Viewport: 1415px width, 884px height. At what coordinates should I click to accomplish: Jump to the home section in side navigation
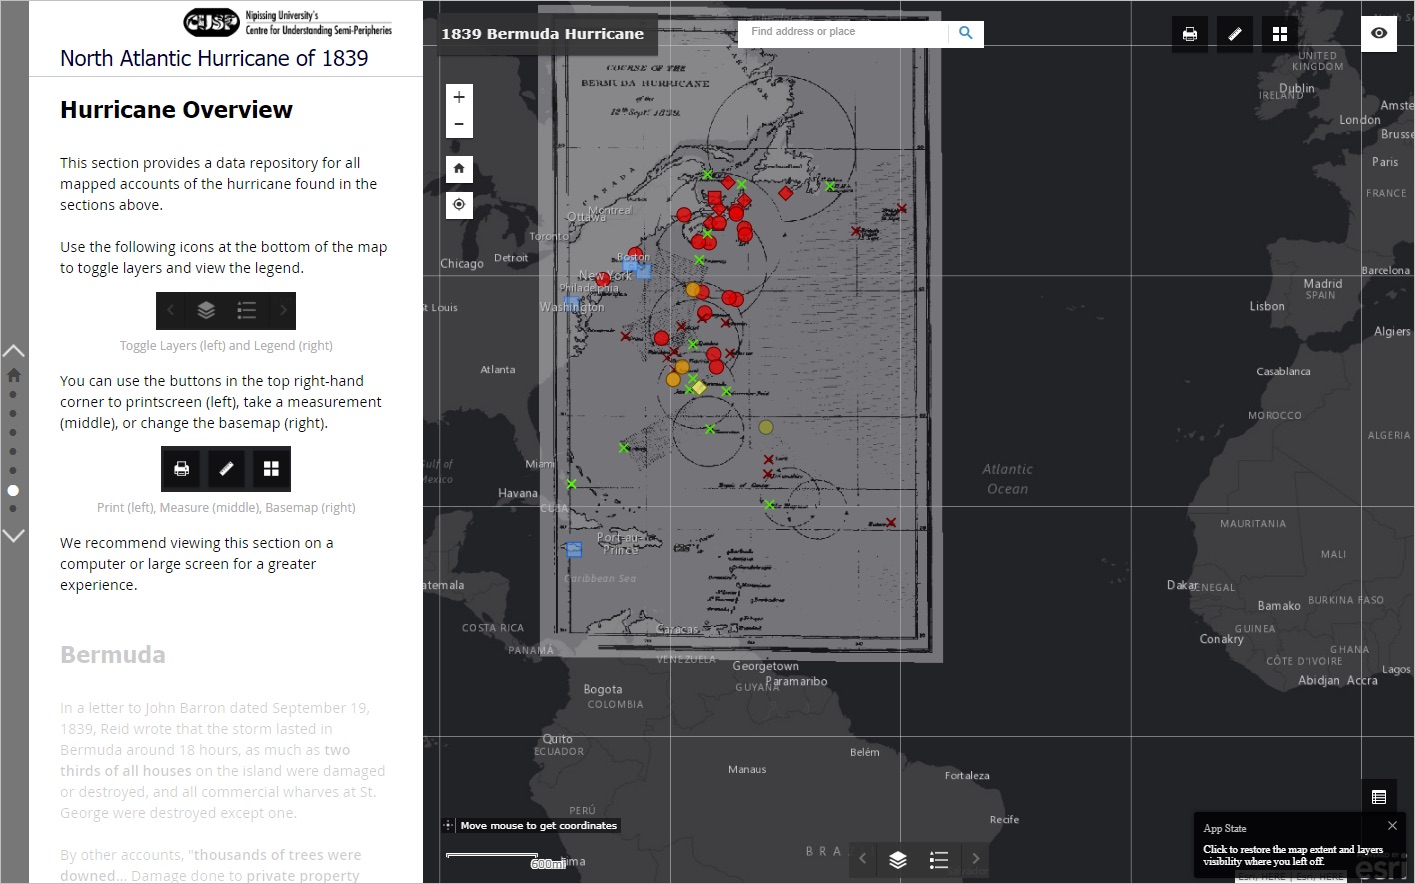14,375
